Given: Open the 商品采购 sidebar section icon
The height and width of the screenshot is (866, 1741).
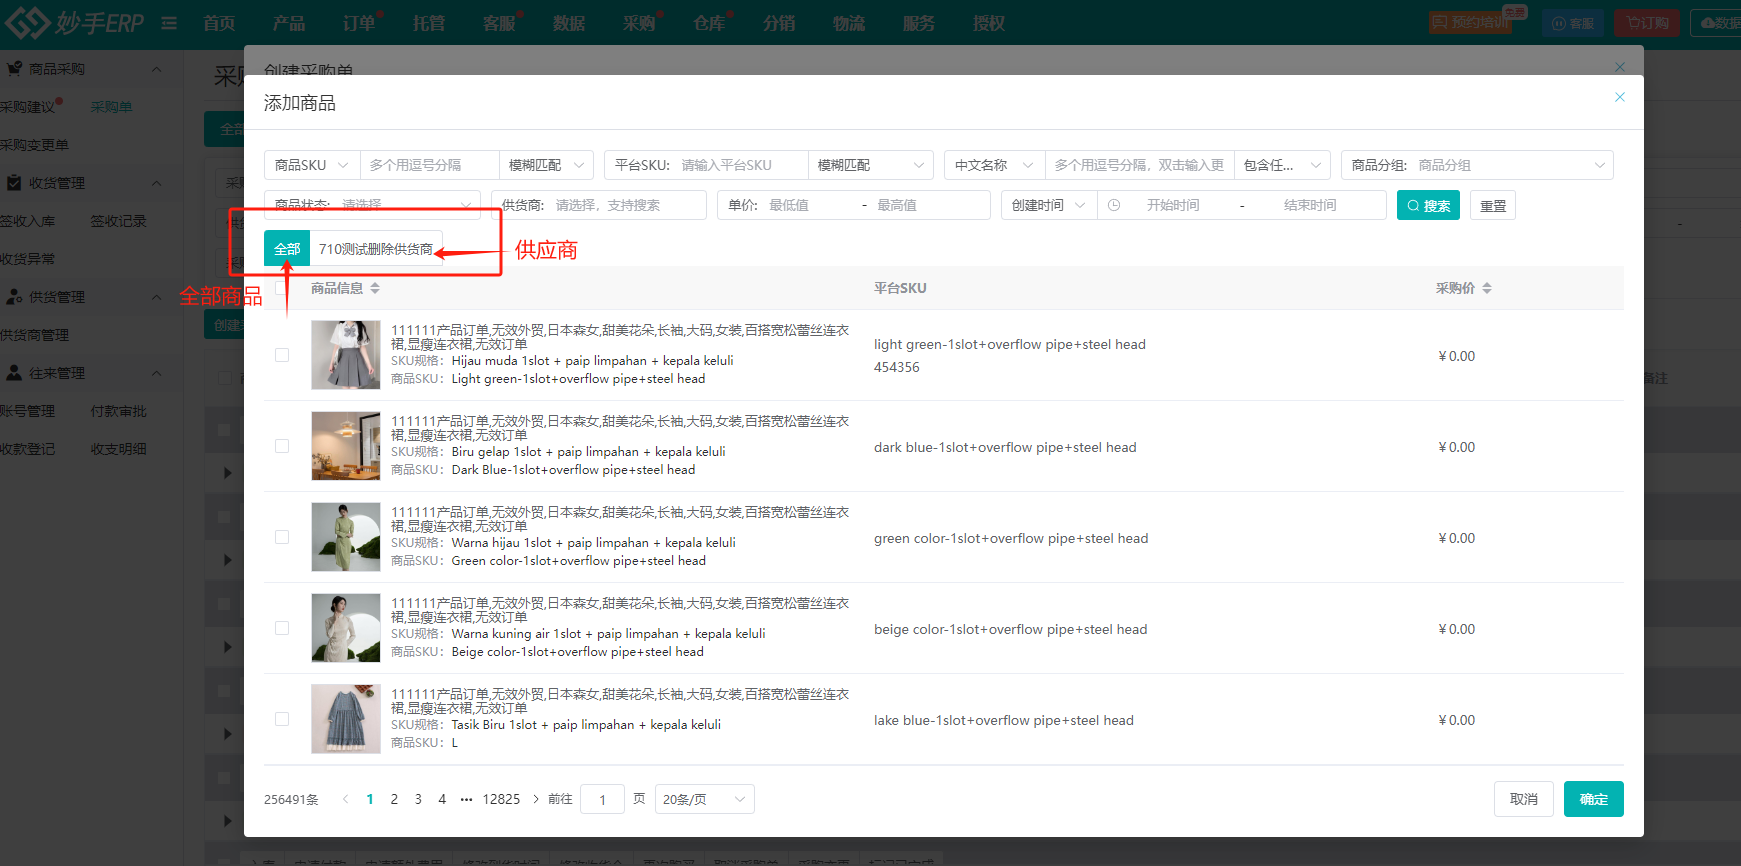Looking at the screenshot, I should tap(14, 69).
